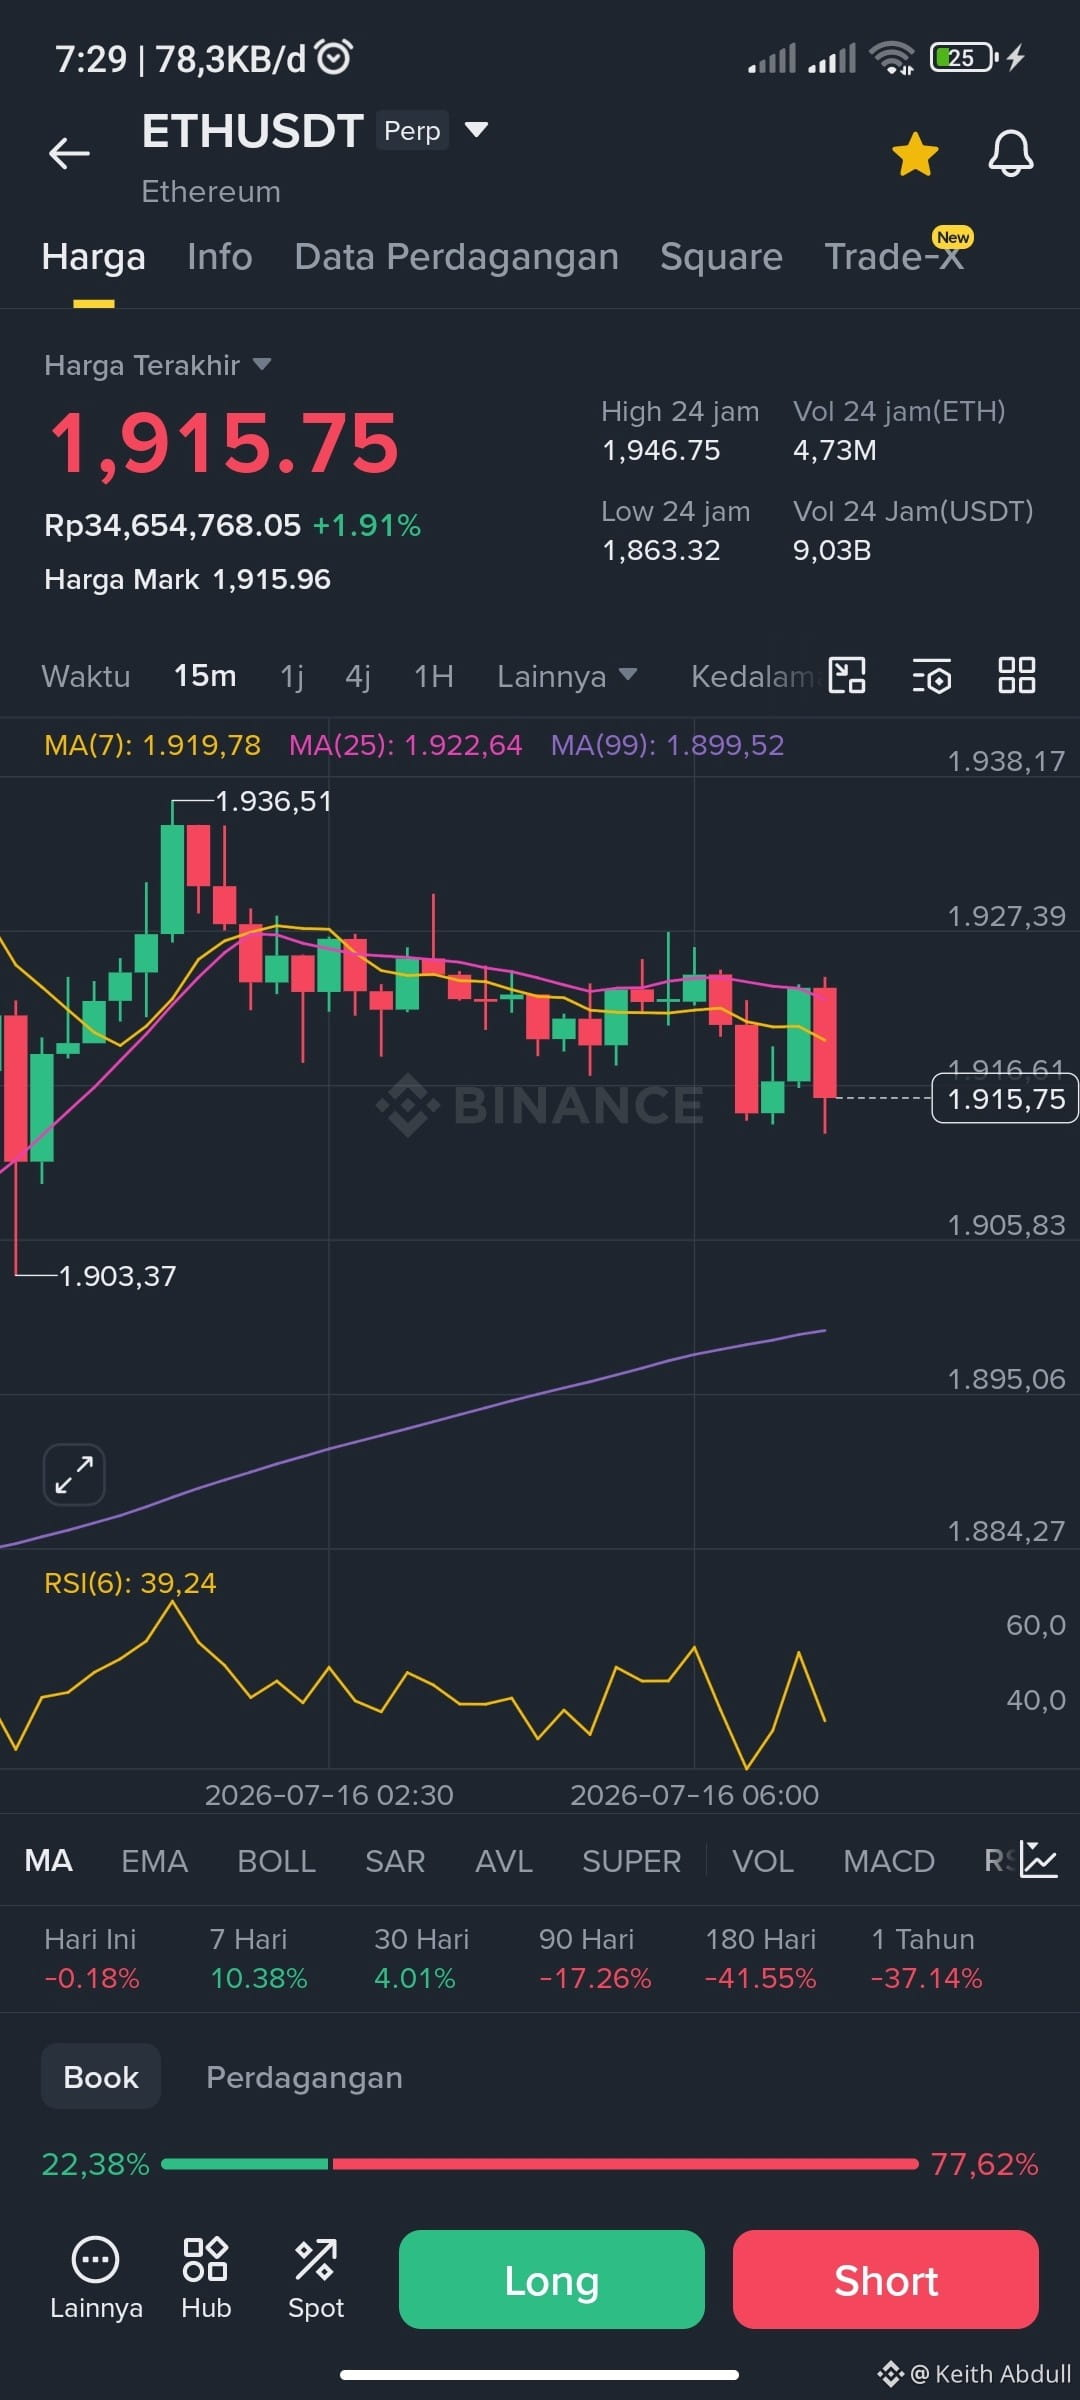Viewport: 1080px width, 2400px height.
Task: Open the Hub icon
Action: click(206, 2279)
